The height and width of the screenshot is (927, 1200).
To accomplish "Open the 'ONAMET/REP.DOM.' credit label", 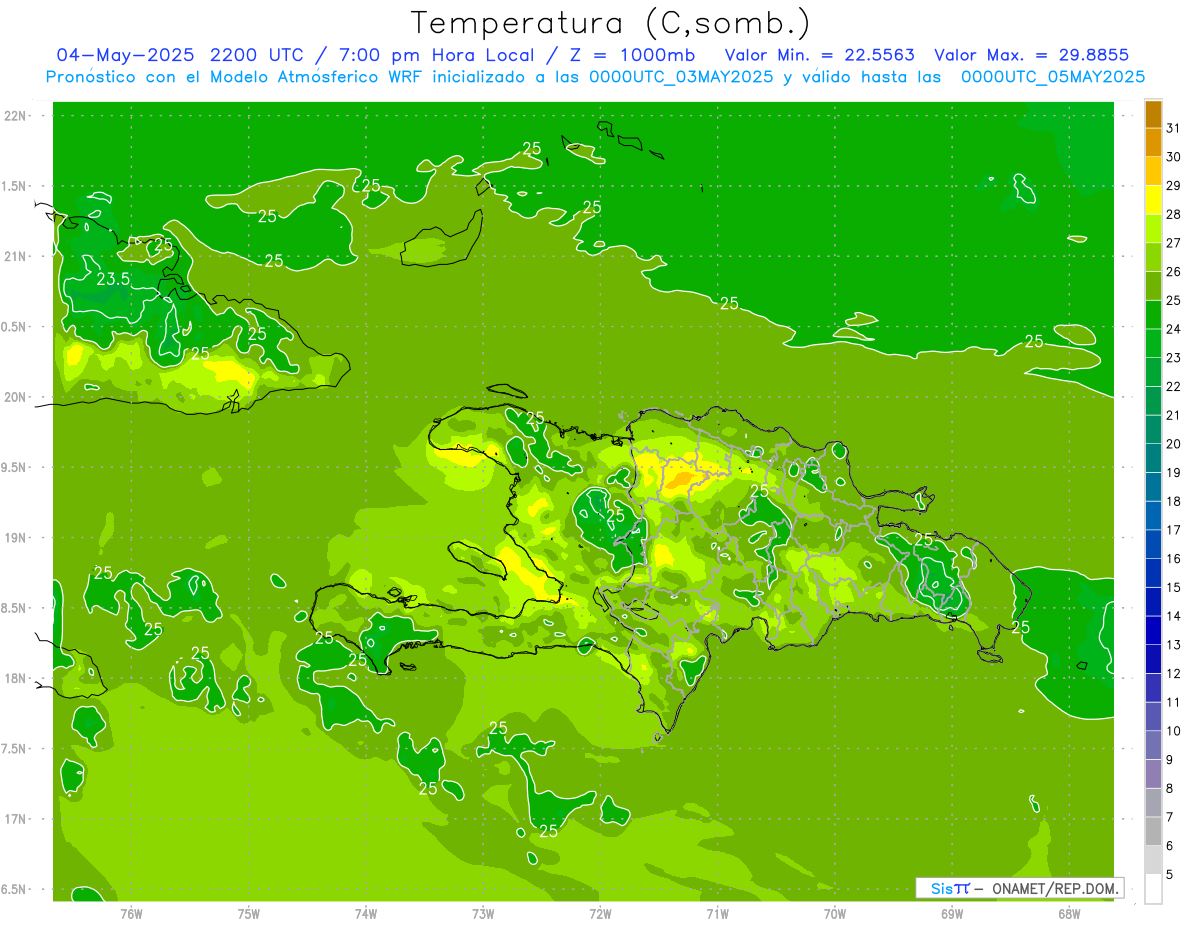I will 1054,888.
